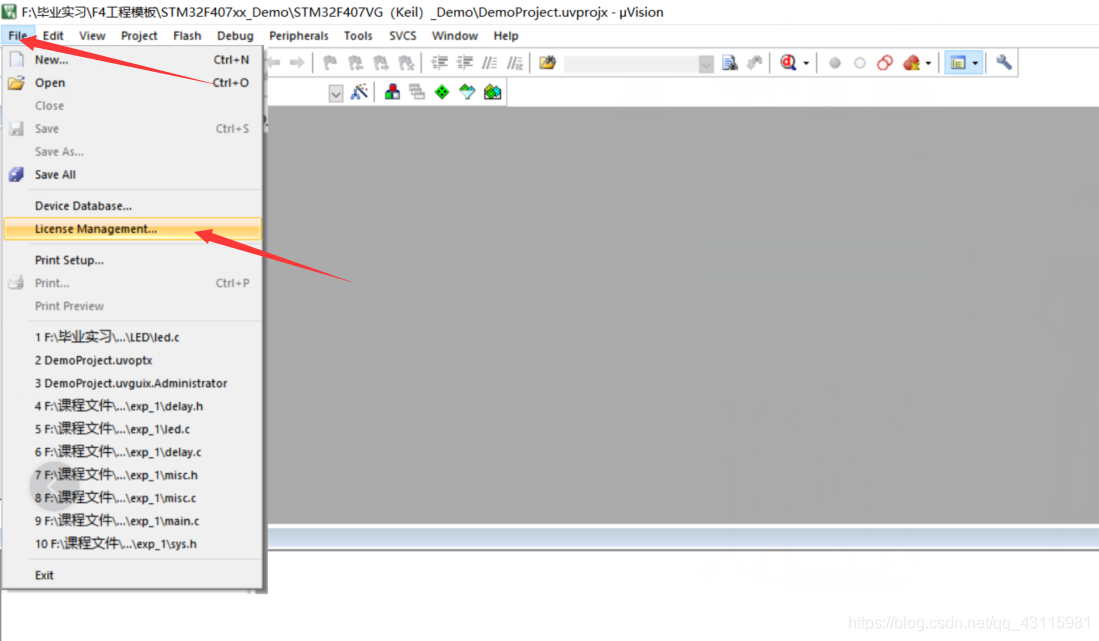The width and height of the screenshot is (1099, 641).
Task: Toggle bookmark flag icon
Action: (x=330, y=63)
